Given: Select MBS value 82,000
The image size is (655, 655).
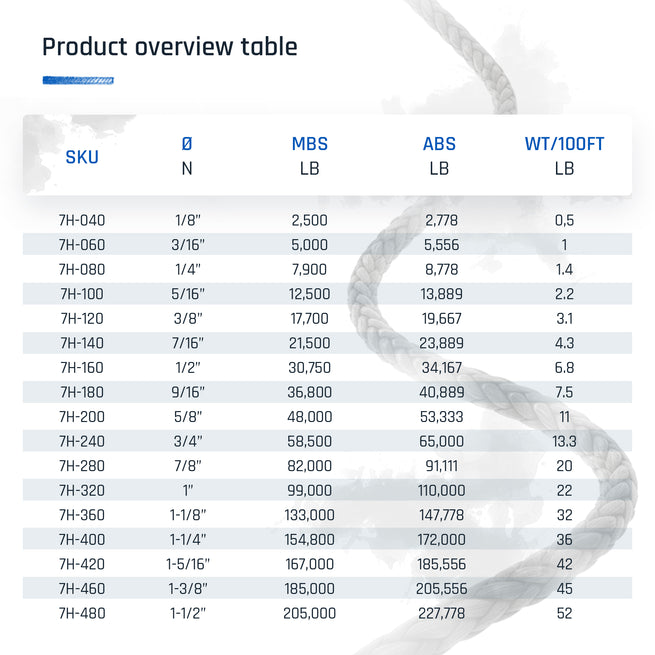Looking at the screenshot, I should click(310, 466).
